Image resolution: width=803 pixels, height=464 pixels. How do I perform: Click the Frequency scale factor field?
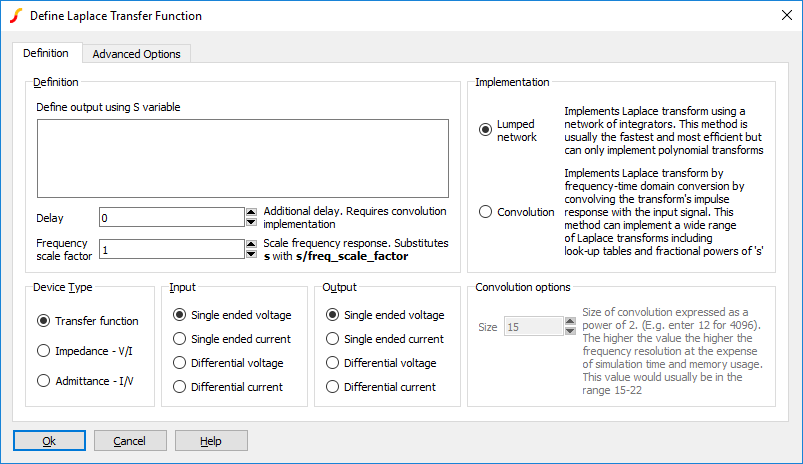pos(171,249)
